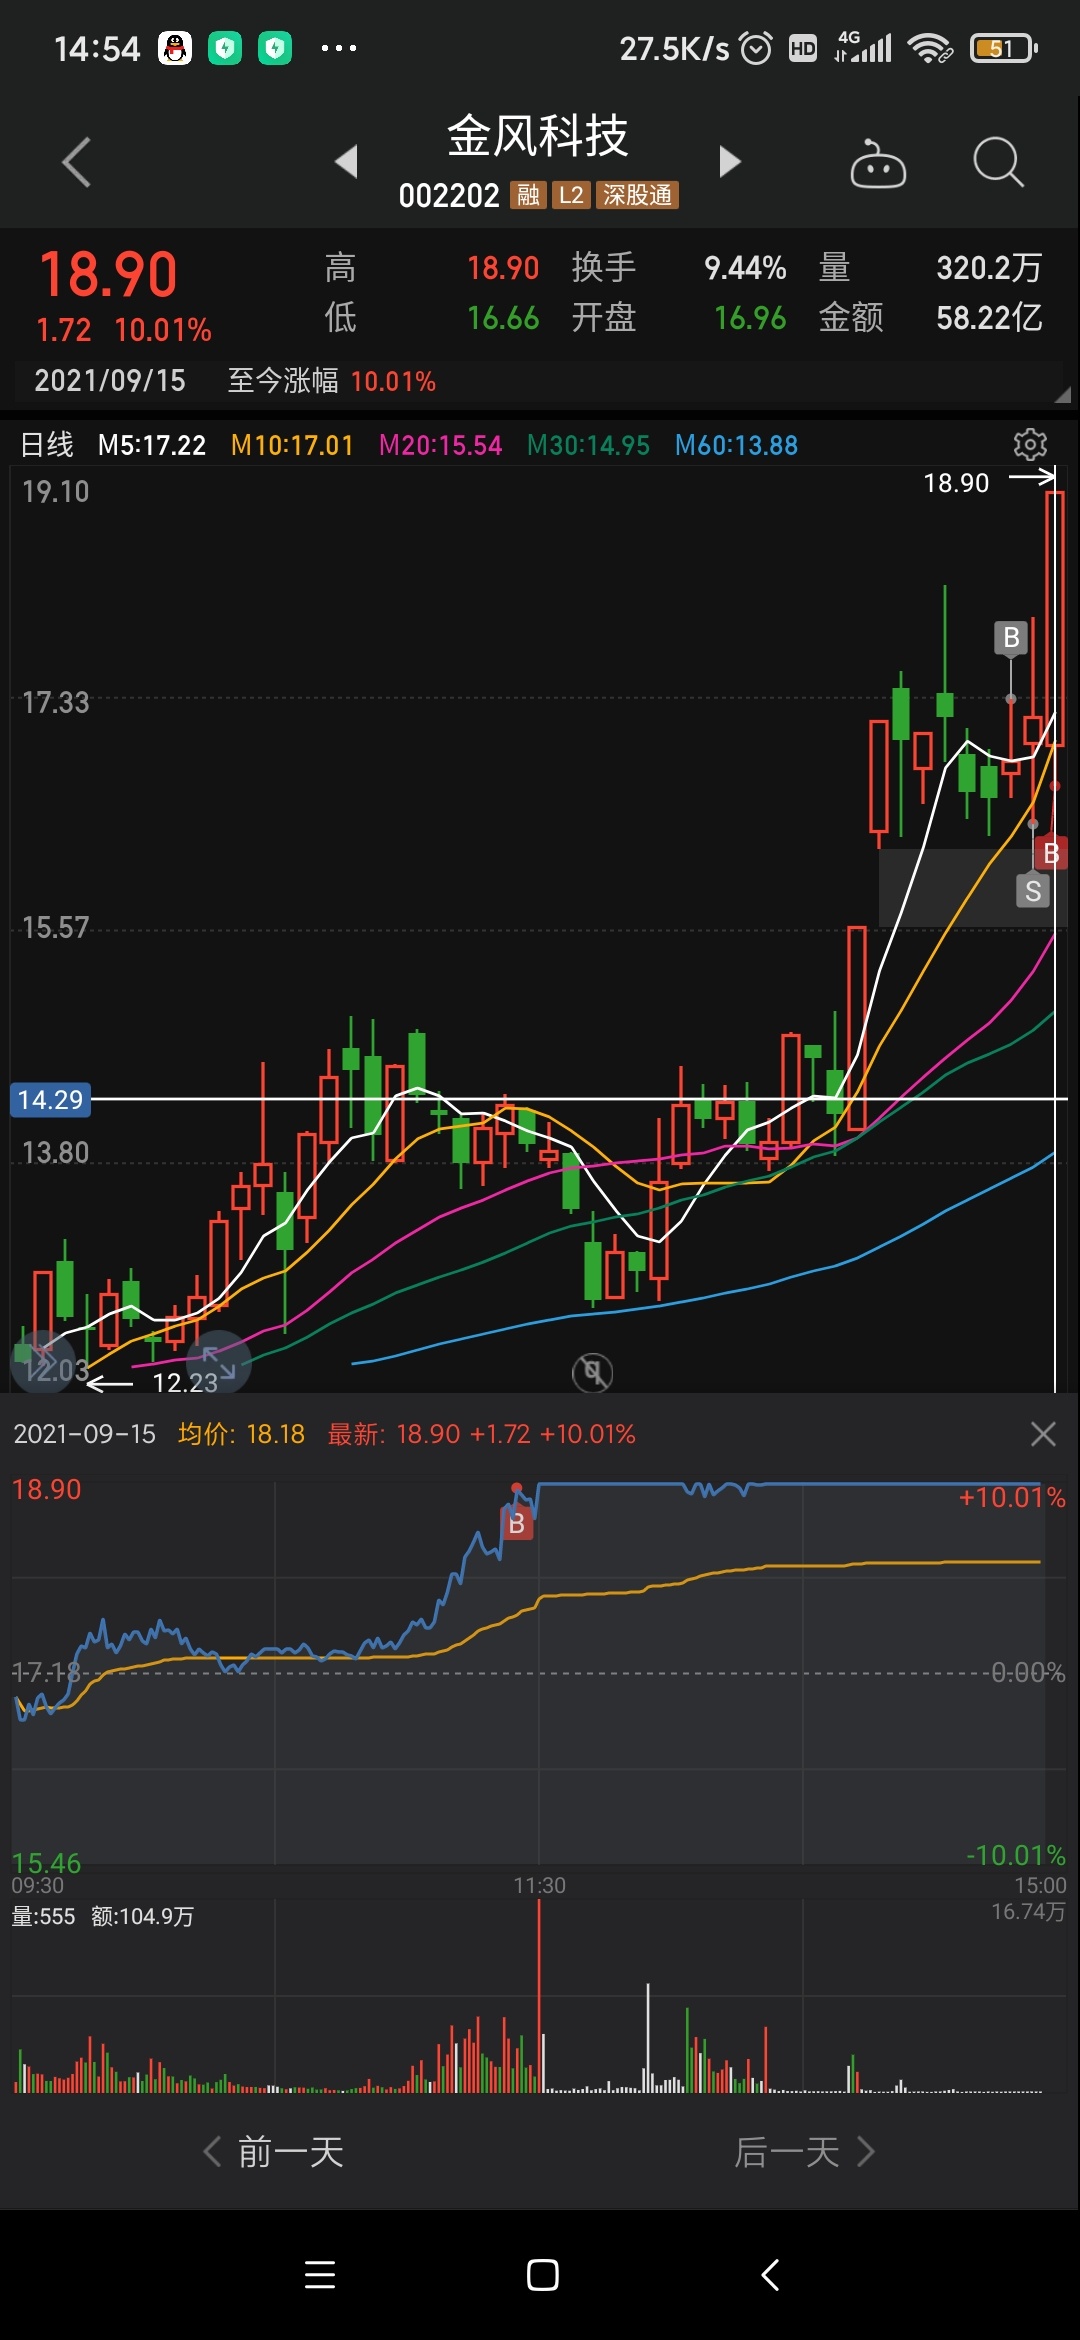Close the intraday panel with the X
Viewport: 1080px width, 2340px height.
pos(1042,1434)
